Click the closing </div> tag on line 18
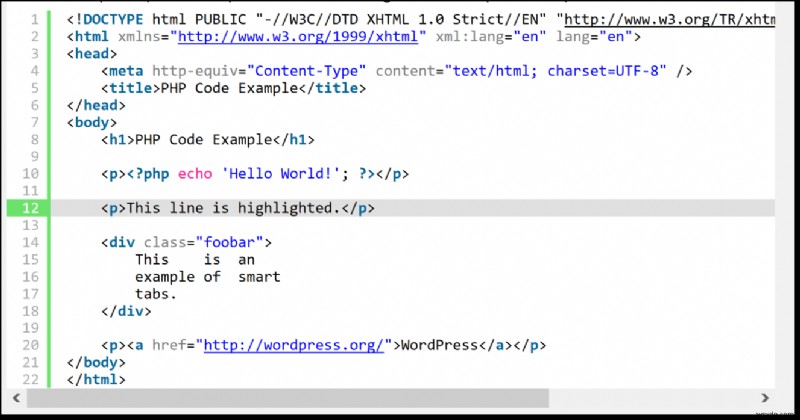800x420 pixels. (x=127, y=311)
